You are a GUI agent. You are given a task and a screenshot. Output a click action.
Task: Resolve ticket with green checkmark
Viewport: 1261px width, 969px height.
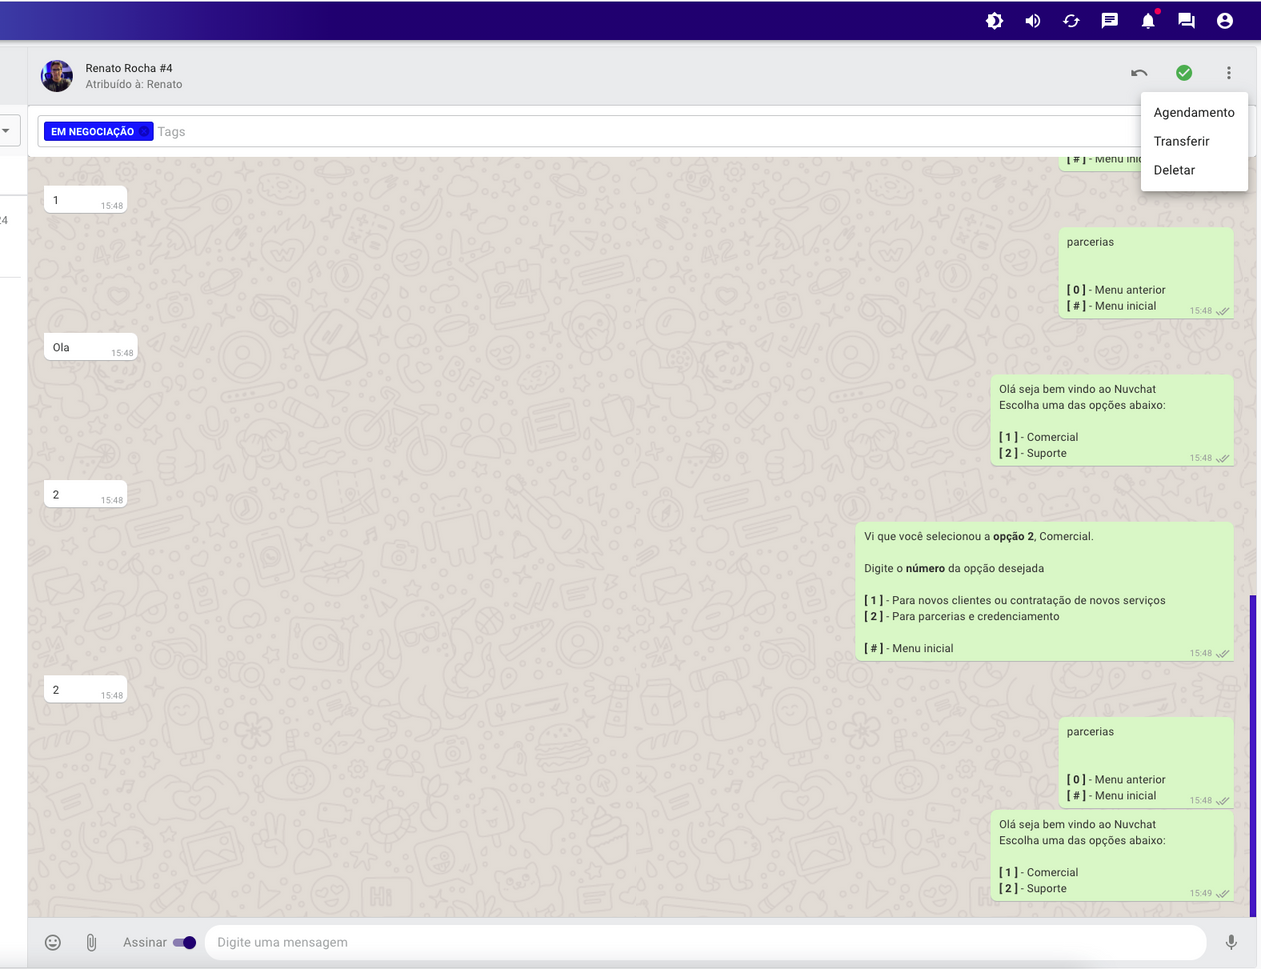tap(1184, 73)
